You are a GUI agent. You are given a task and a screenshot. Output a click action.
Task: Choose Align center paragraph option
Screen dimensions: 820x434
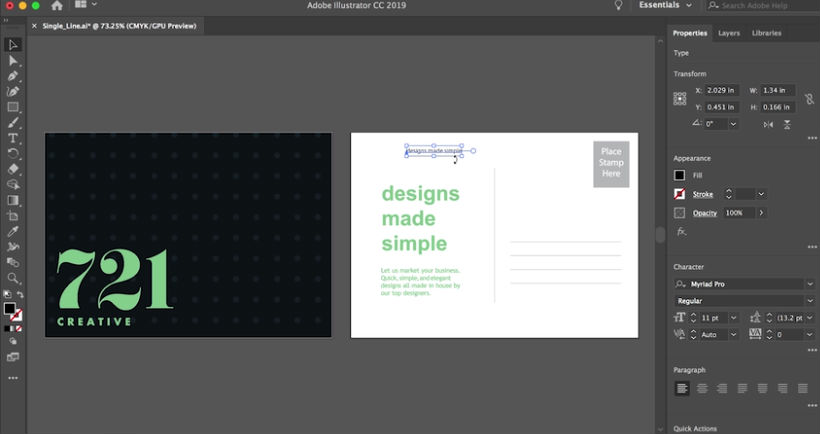(702, 389)
